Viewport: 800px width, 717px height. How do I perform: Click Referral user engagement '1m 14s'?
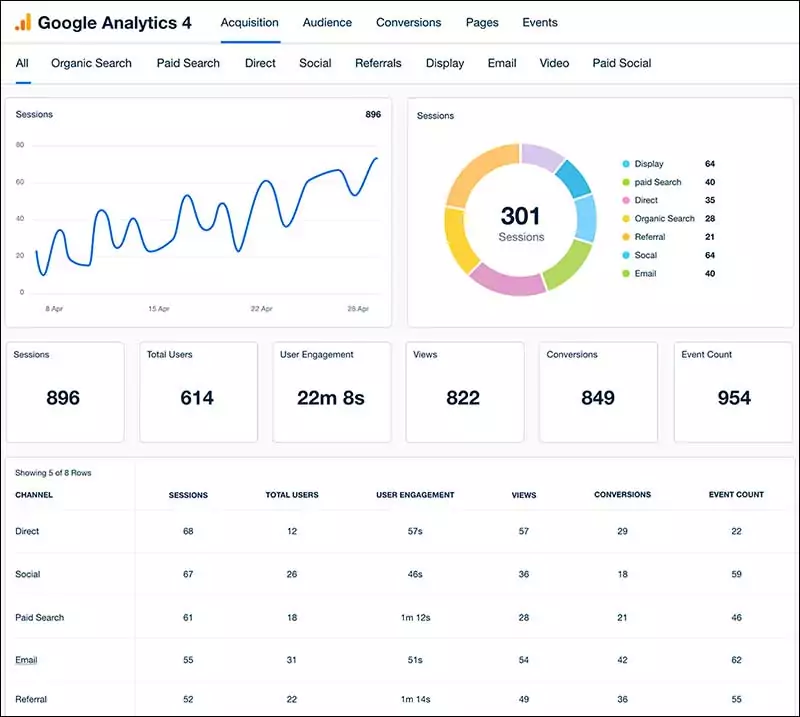click(415, 699)
